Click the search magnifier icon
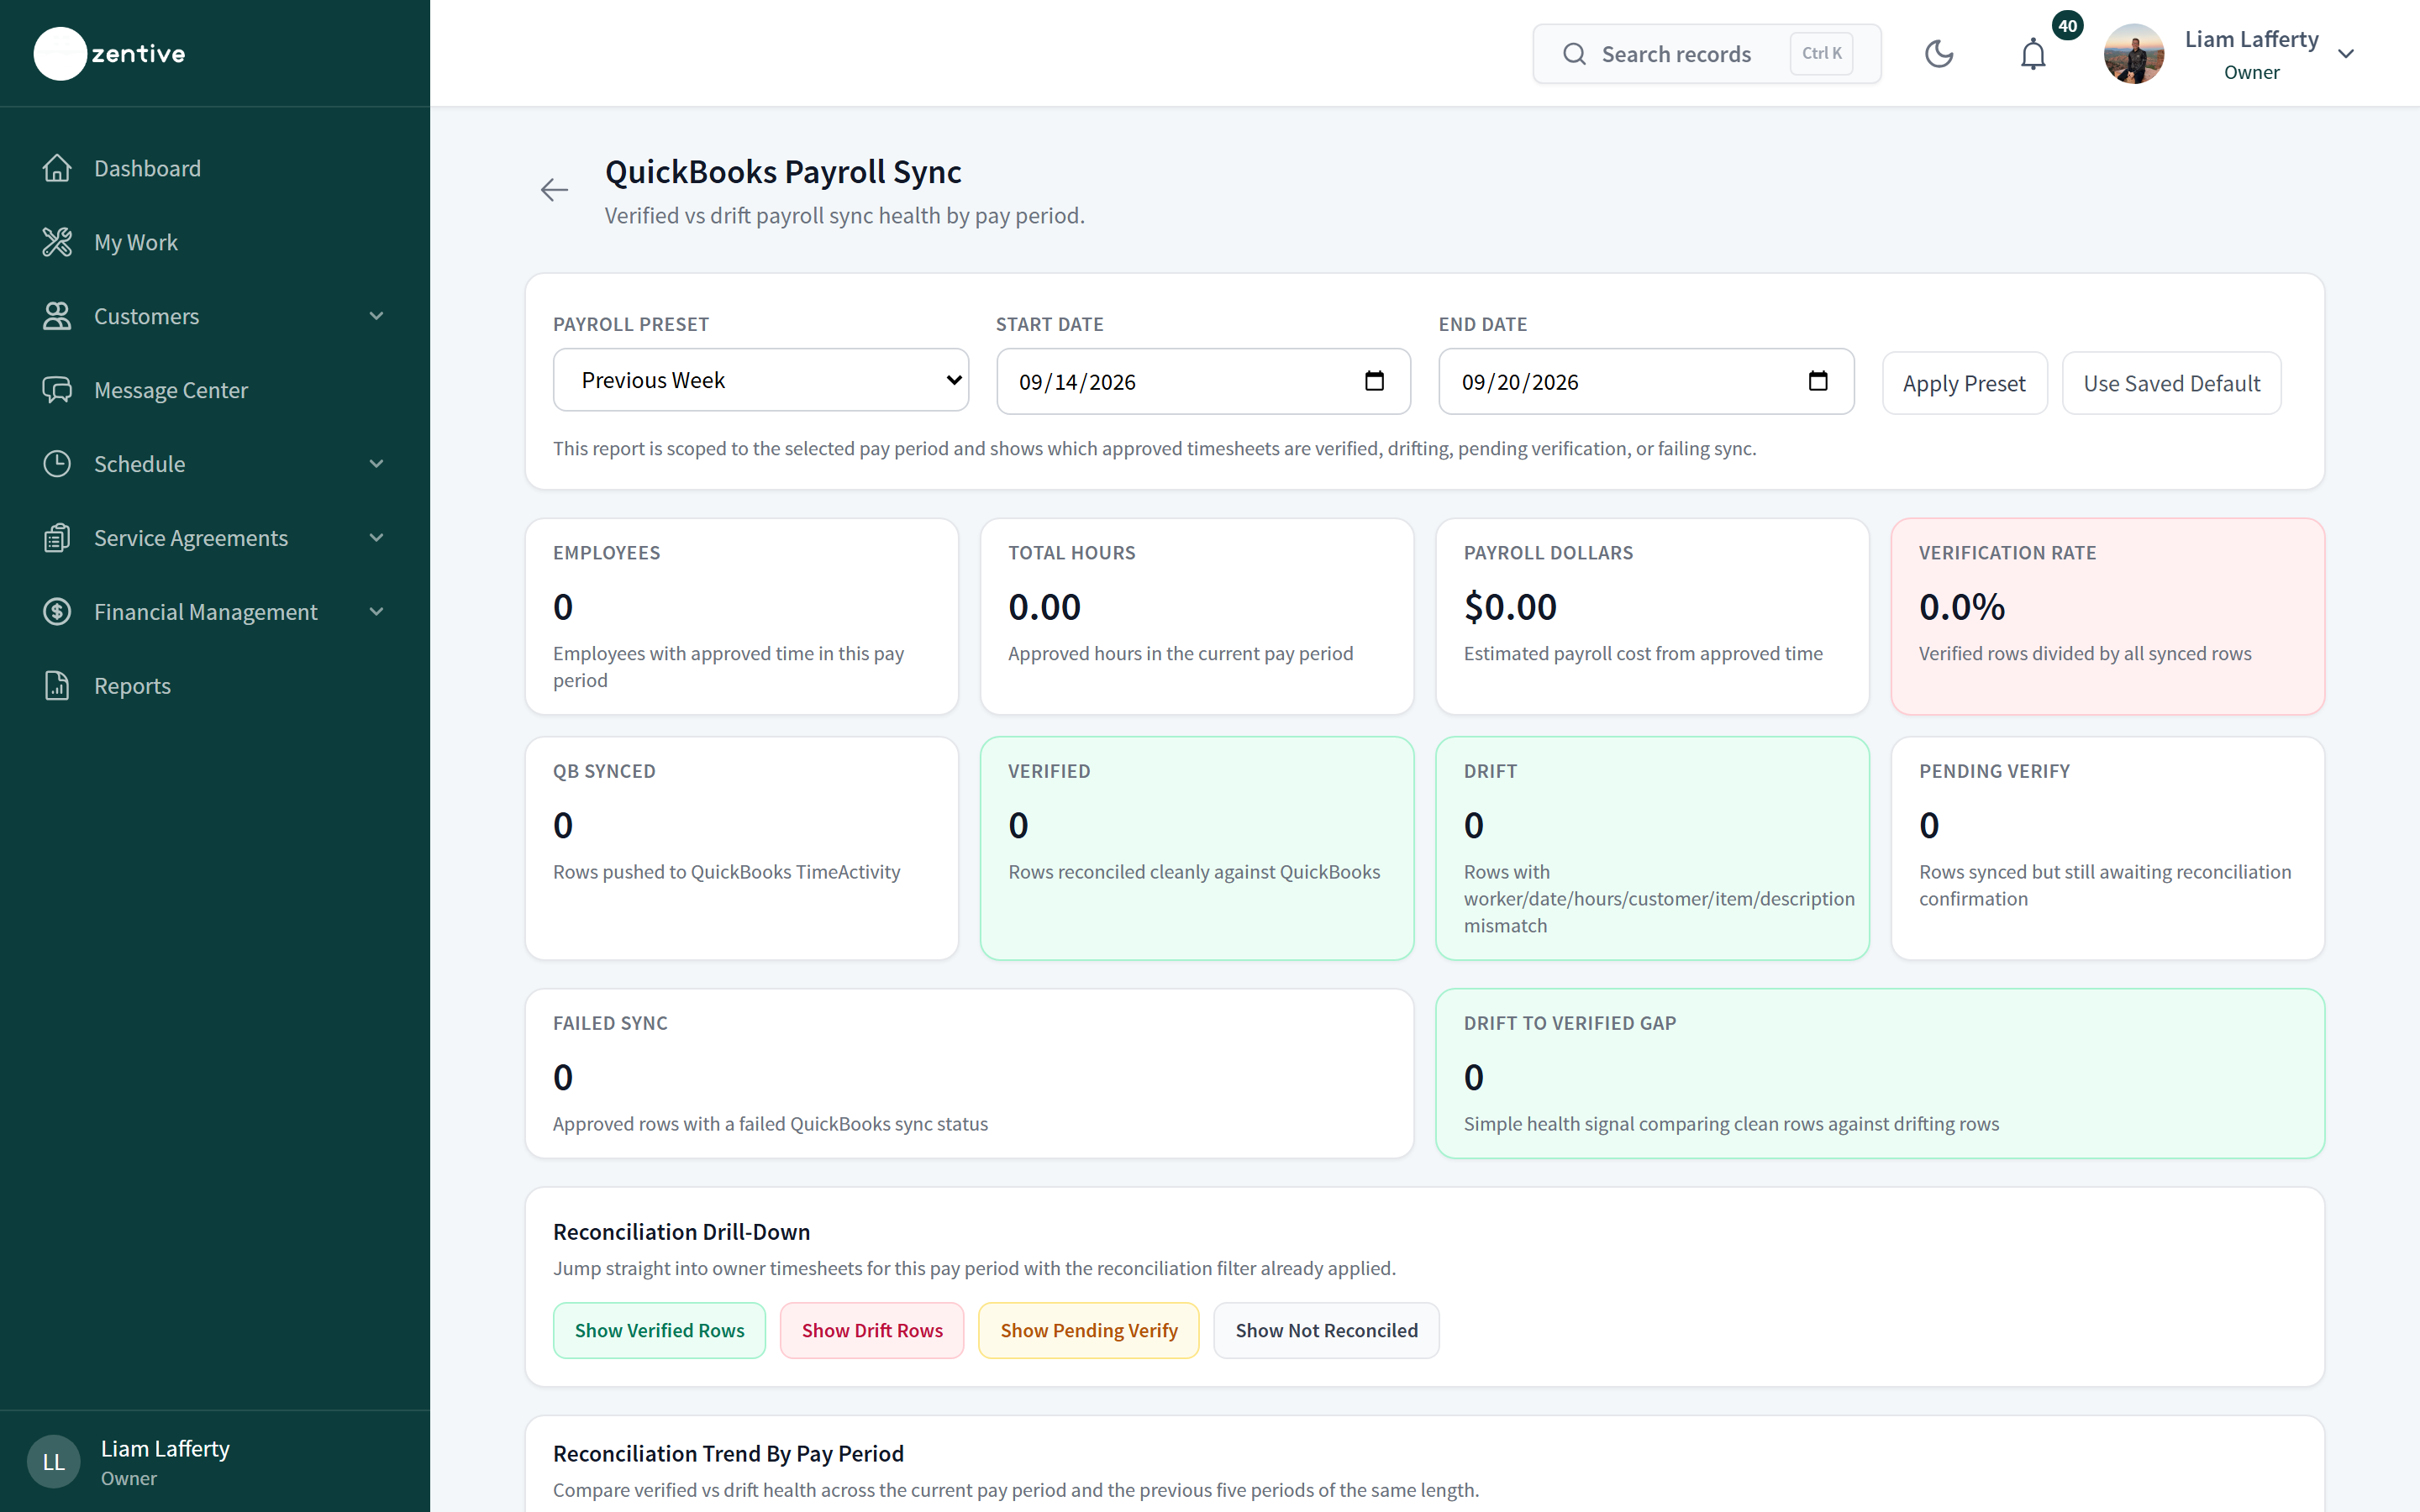Viewport: 2420px width, 1512px height. click(x=1574, y=54)
